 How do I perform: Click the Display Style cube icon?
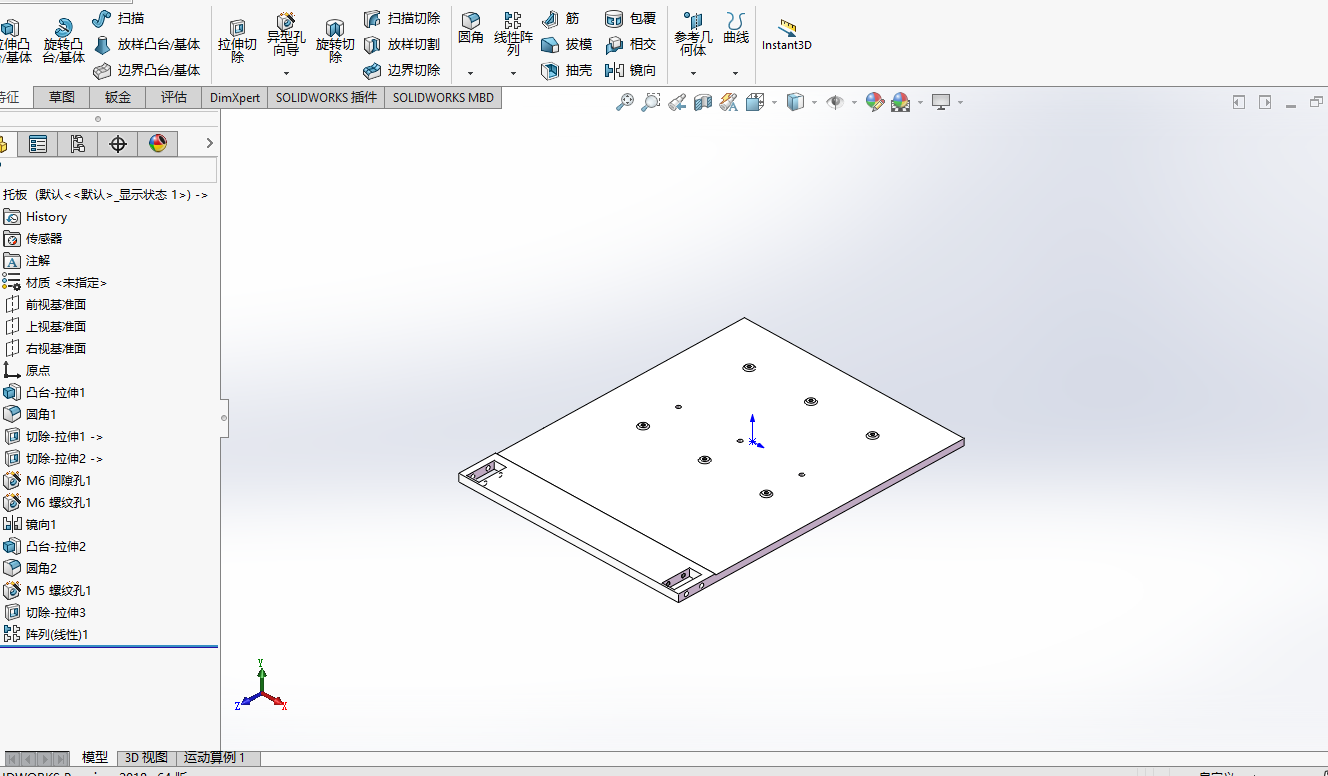pos(795,102)
